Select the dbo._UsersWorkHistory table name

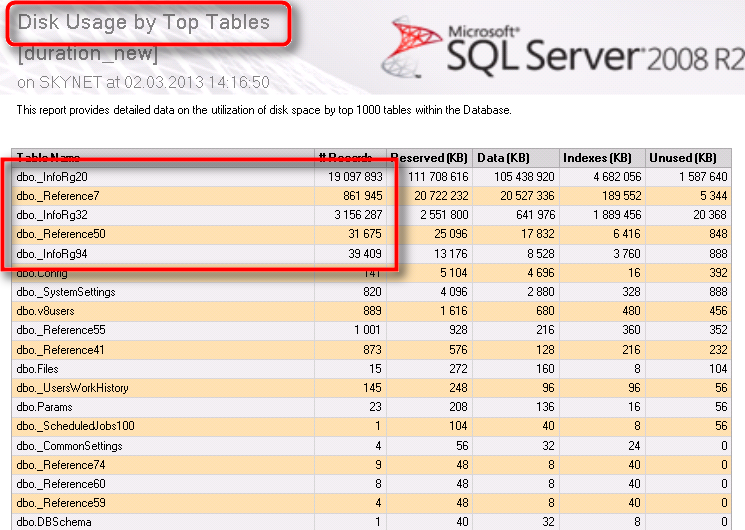(x=73, y=388)
